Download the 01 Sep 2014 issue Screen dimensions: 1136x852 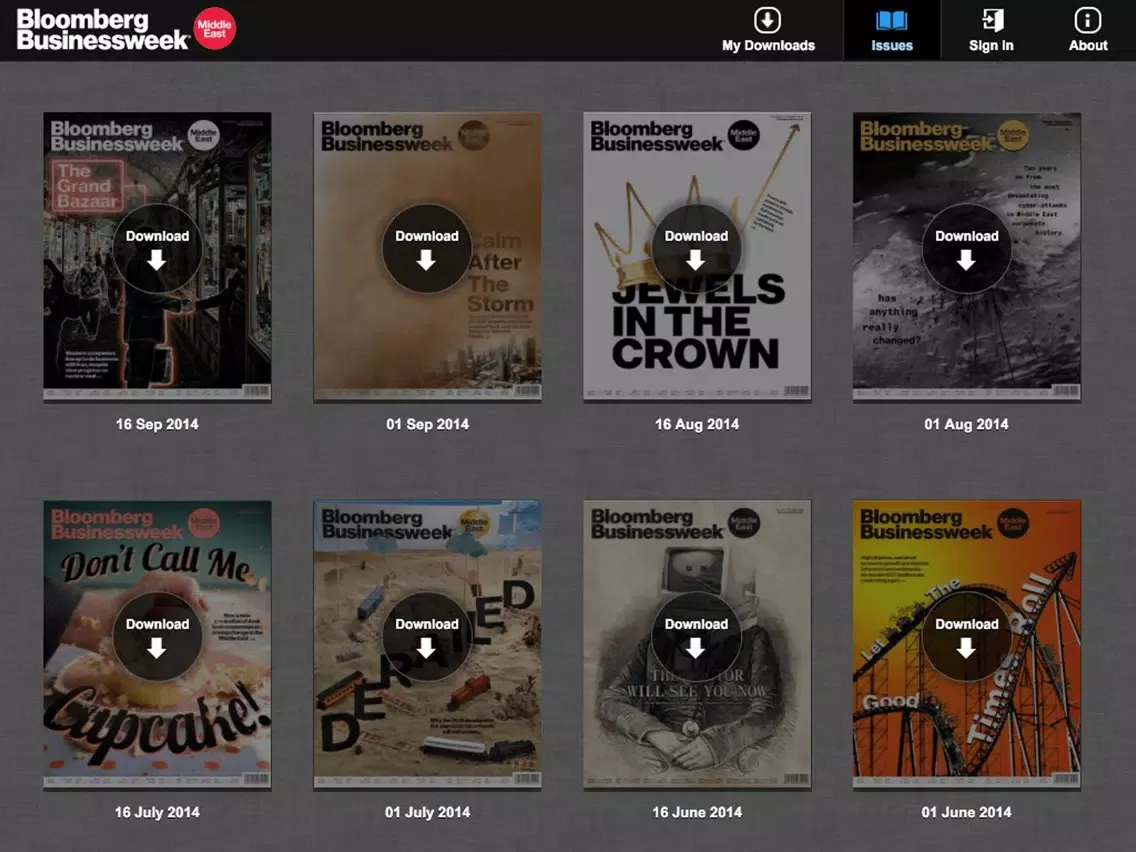tap(427, 248)
